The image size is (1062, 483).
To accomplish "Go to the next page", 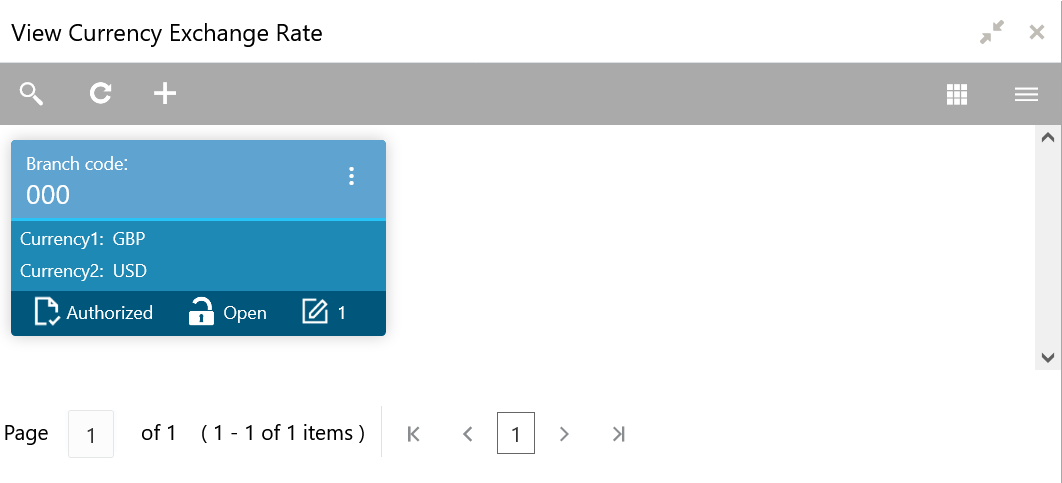I will (564, 434).
